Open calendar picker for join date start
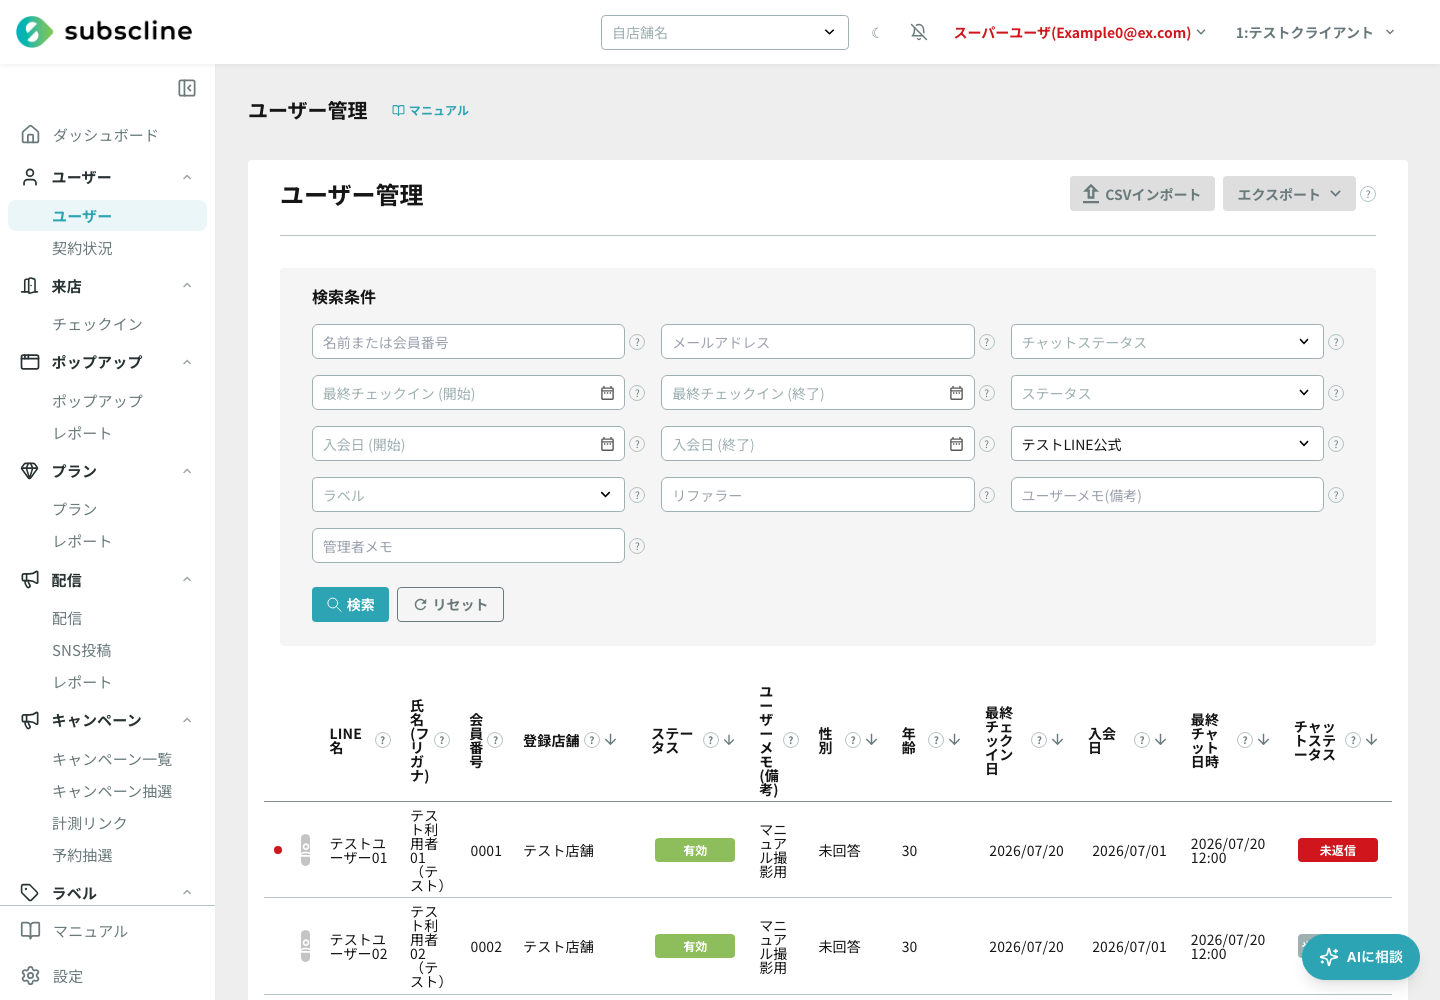 (607, 444)
